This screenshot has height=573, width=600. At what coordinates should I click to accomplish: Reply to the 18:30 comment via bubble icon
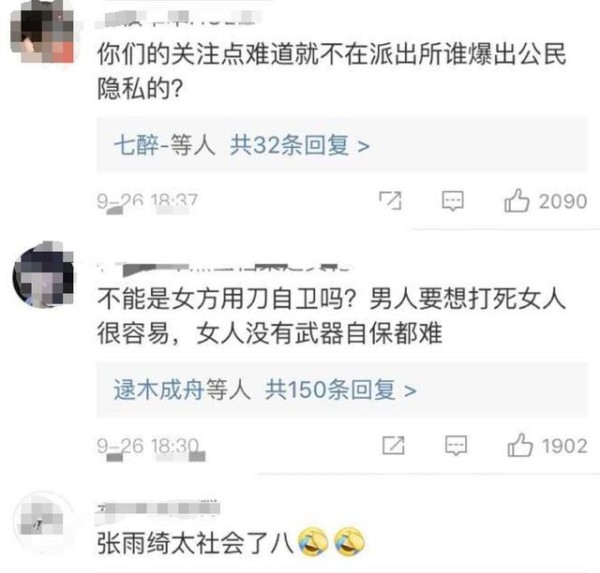[456, 446]
